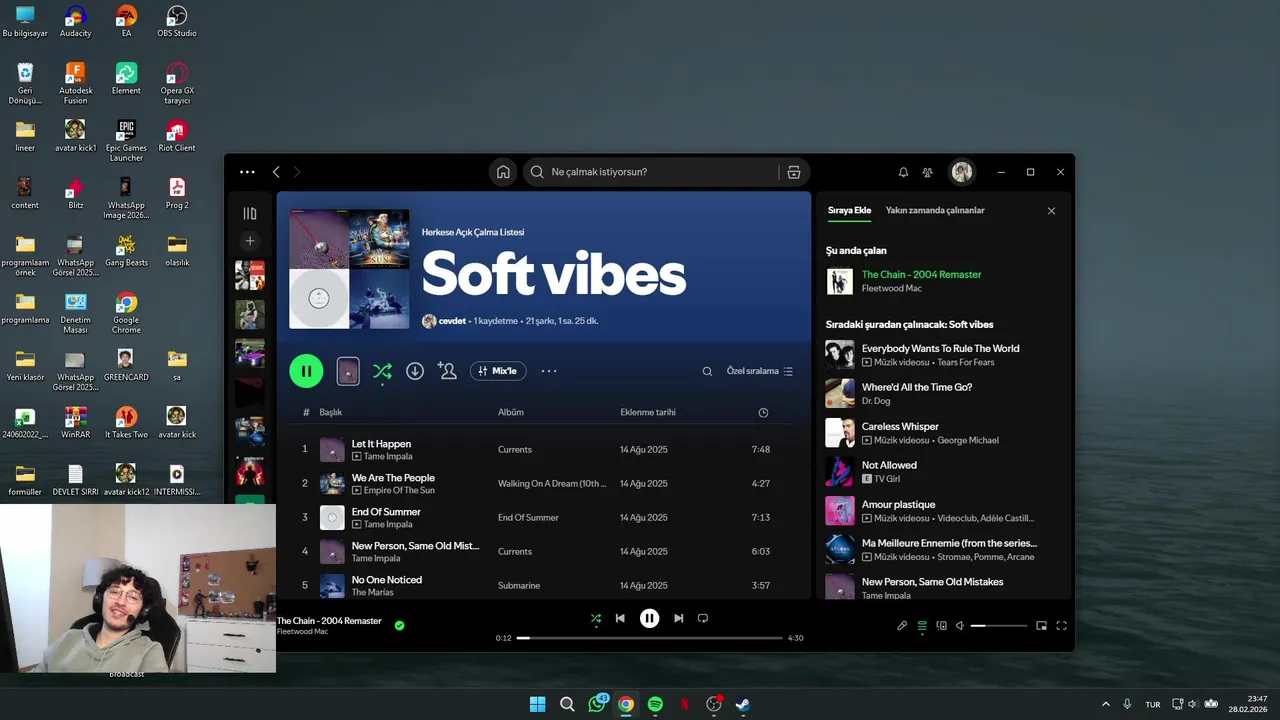Go to the Spotify Home page

[x=503, y=172]
